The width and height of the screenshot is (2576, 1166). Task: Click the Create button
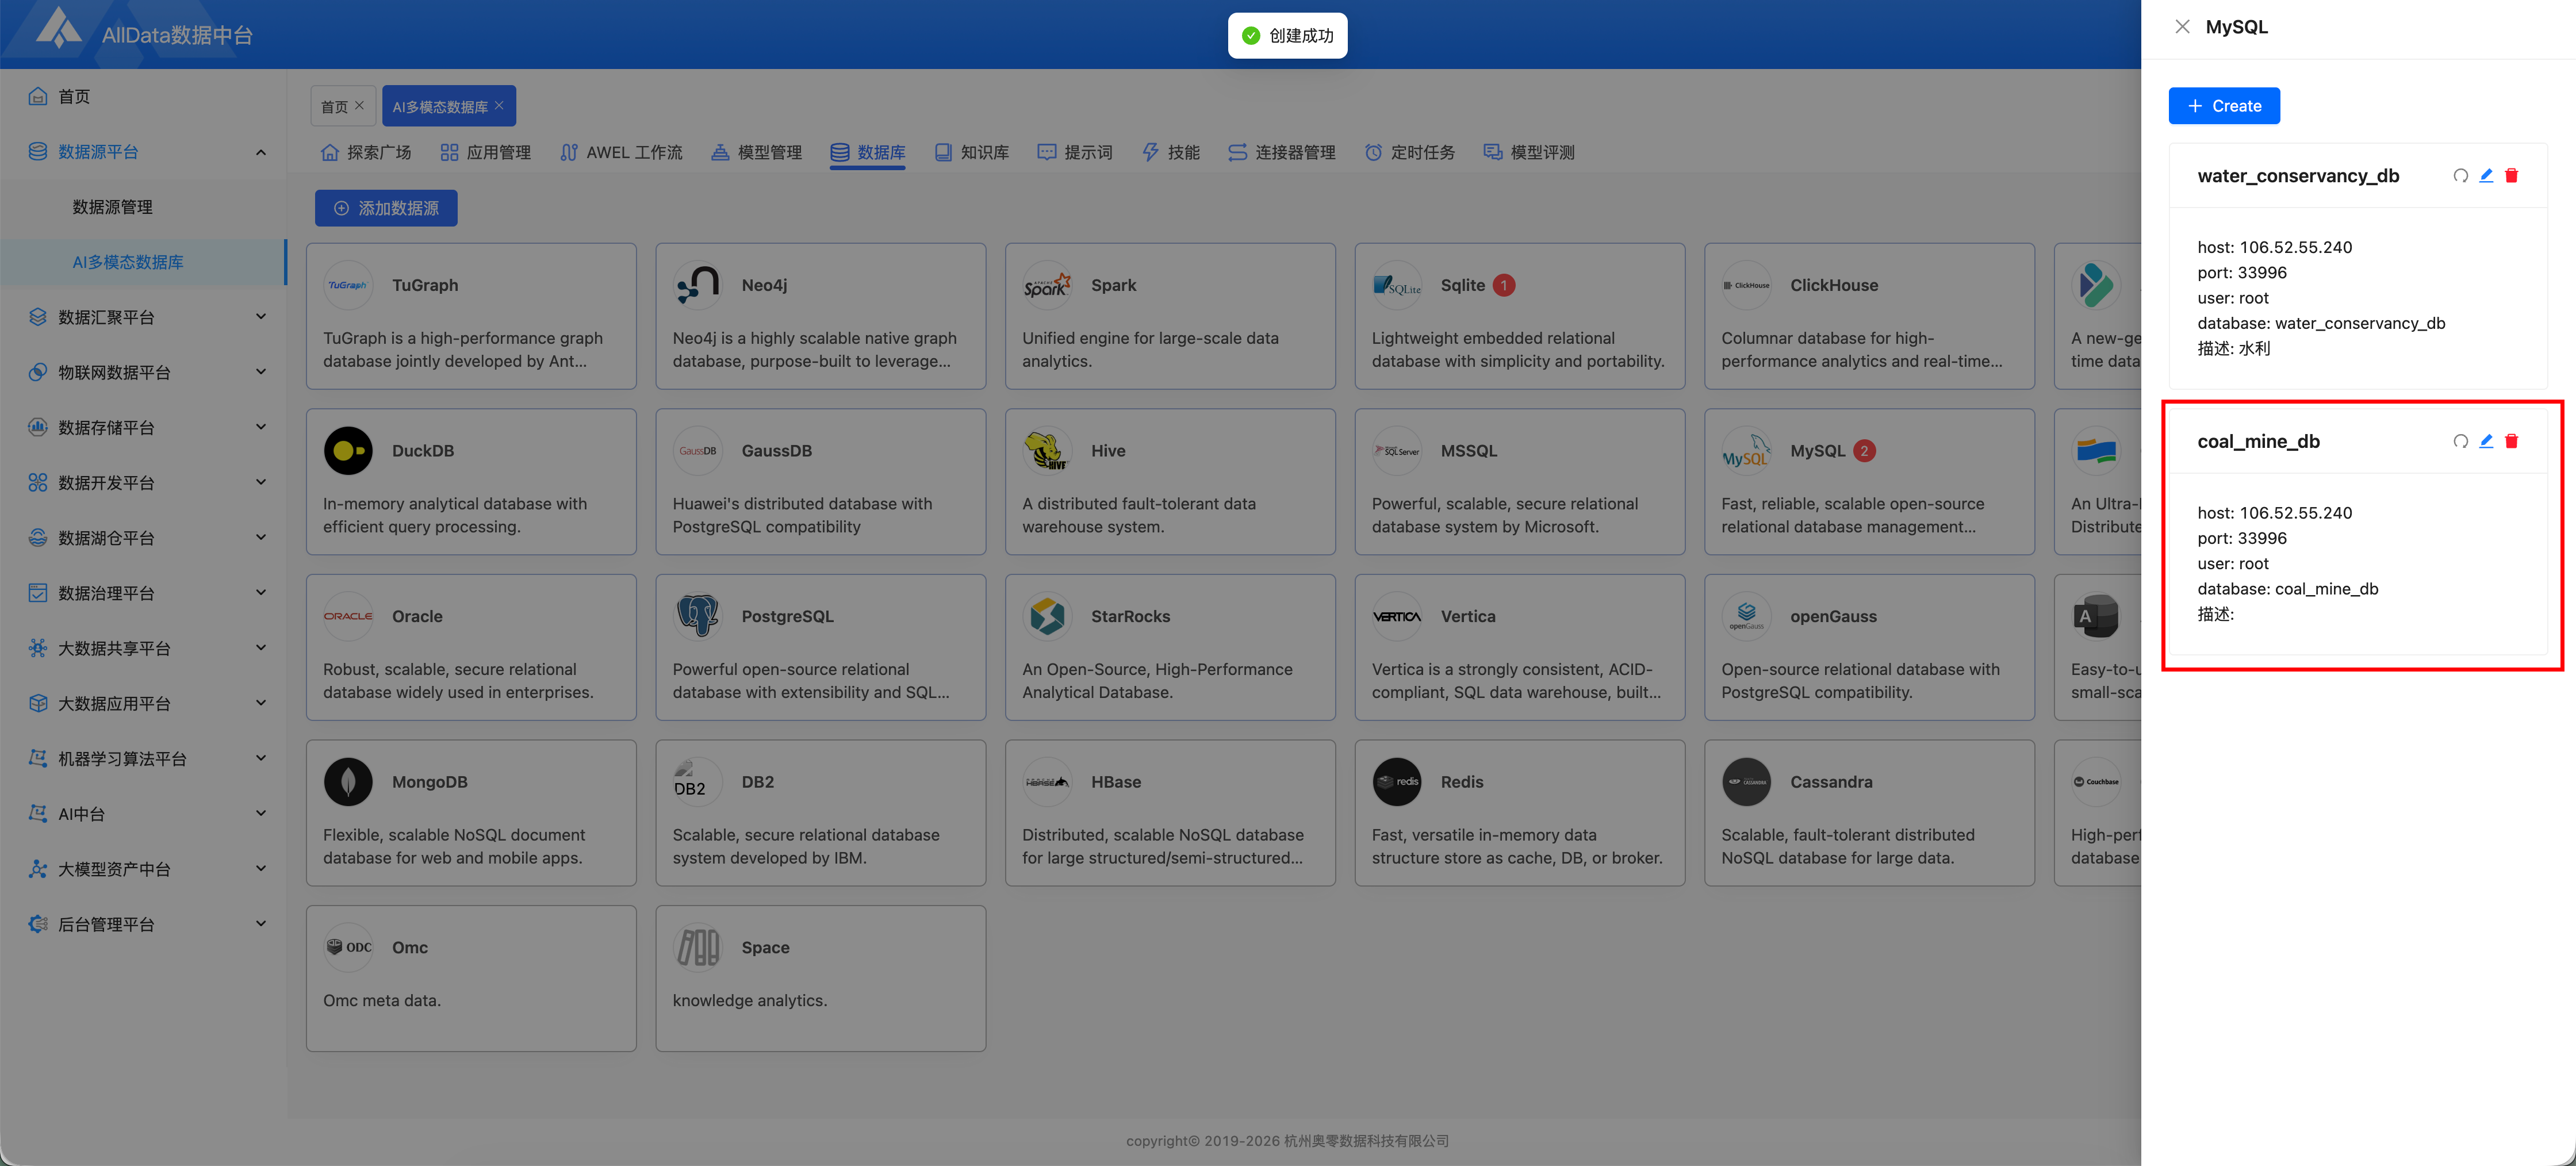(2224, 106)
